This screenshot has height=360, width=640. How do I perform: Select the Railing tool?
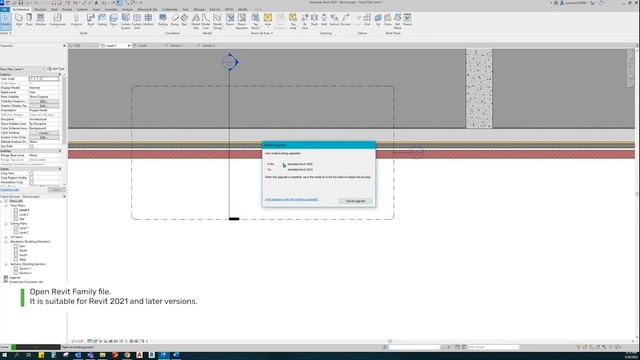pos(162,20)
